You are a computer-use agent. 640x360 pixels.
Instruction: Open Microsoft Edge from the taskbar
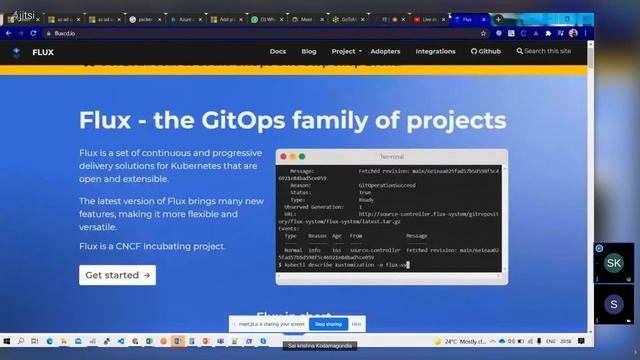pos(49,341)
